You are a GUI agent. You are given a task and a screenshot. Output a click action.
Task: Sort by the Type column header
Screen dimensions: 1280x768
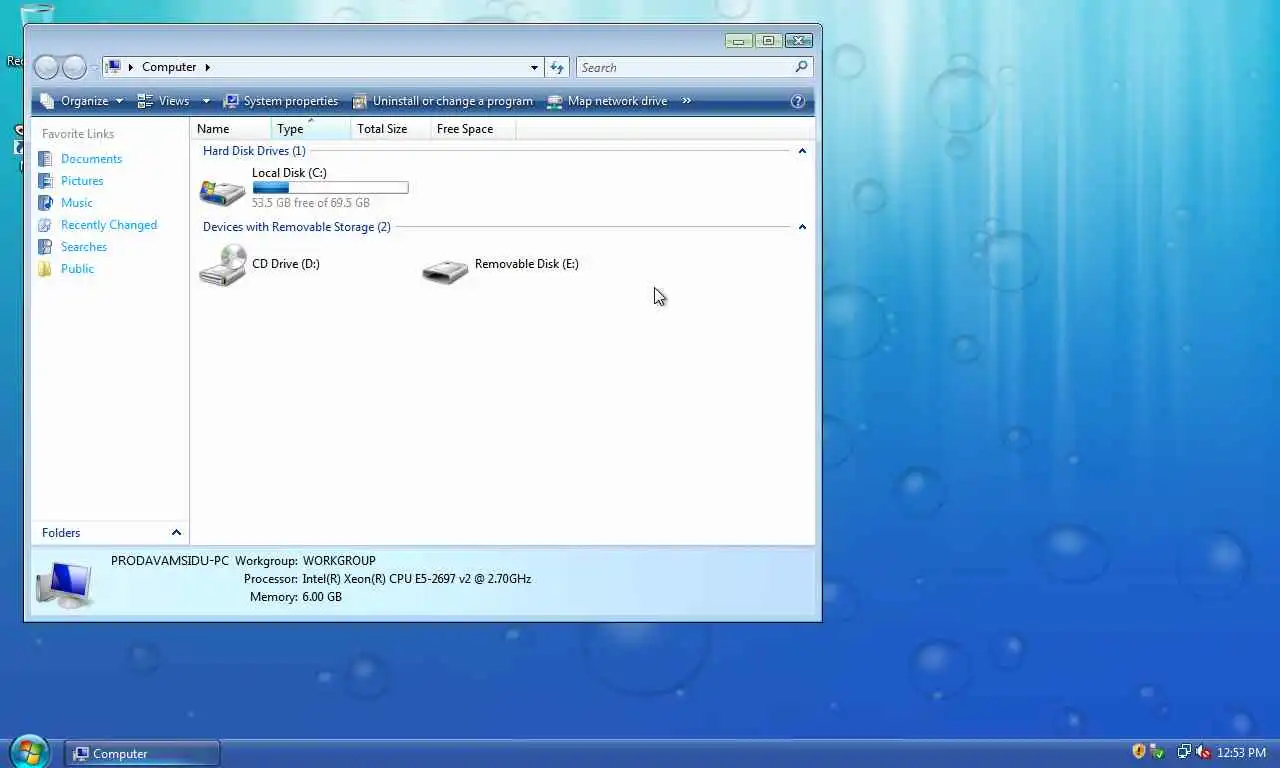[x=311, y=129]
